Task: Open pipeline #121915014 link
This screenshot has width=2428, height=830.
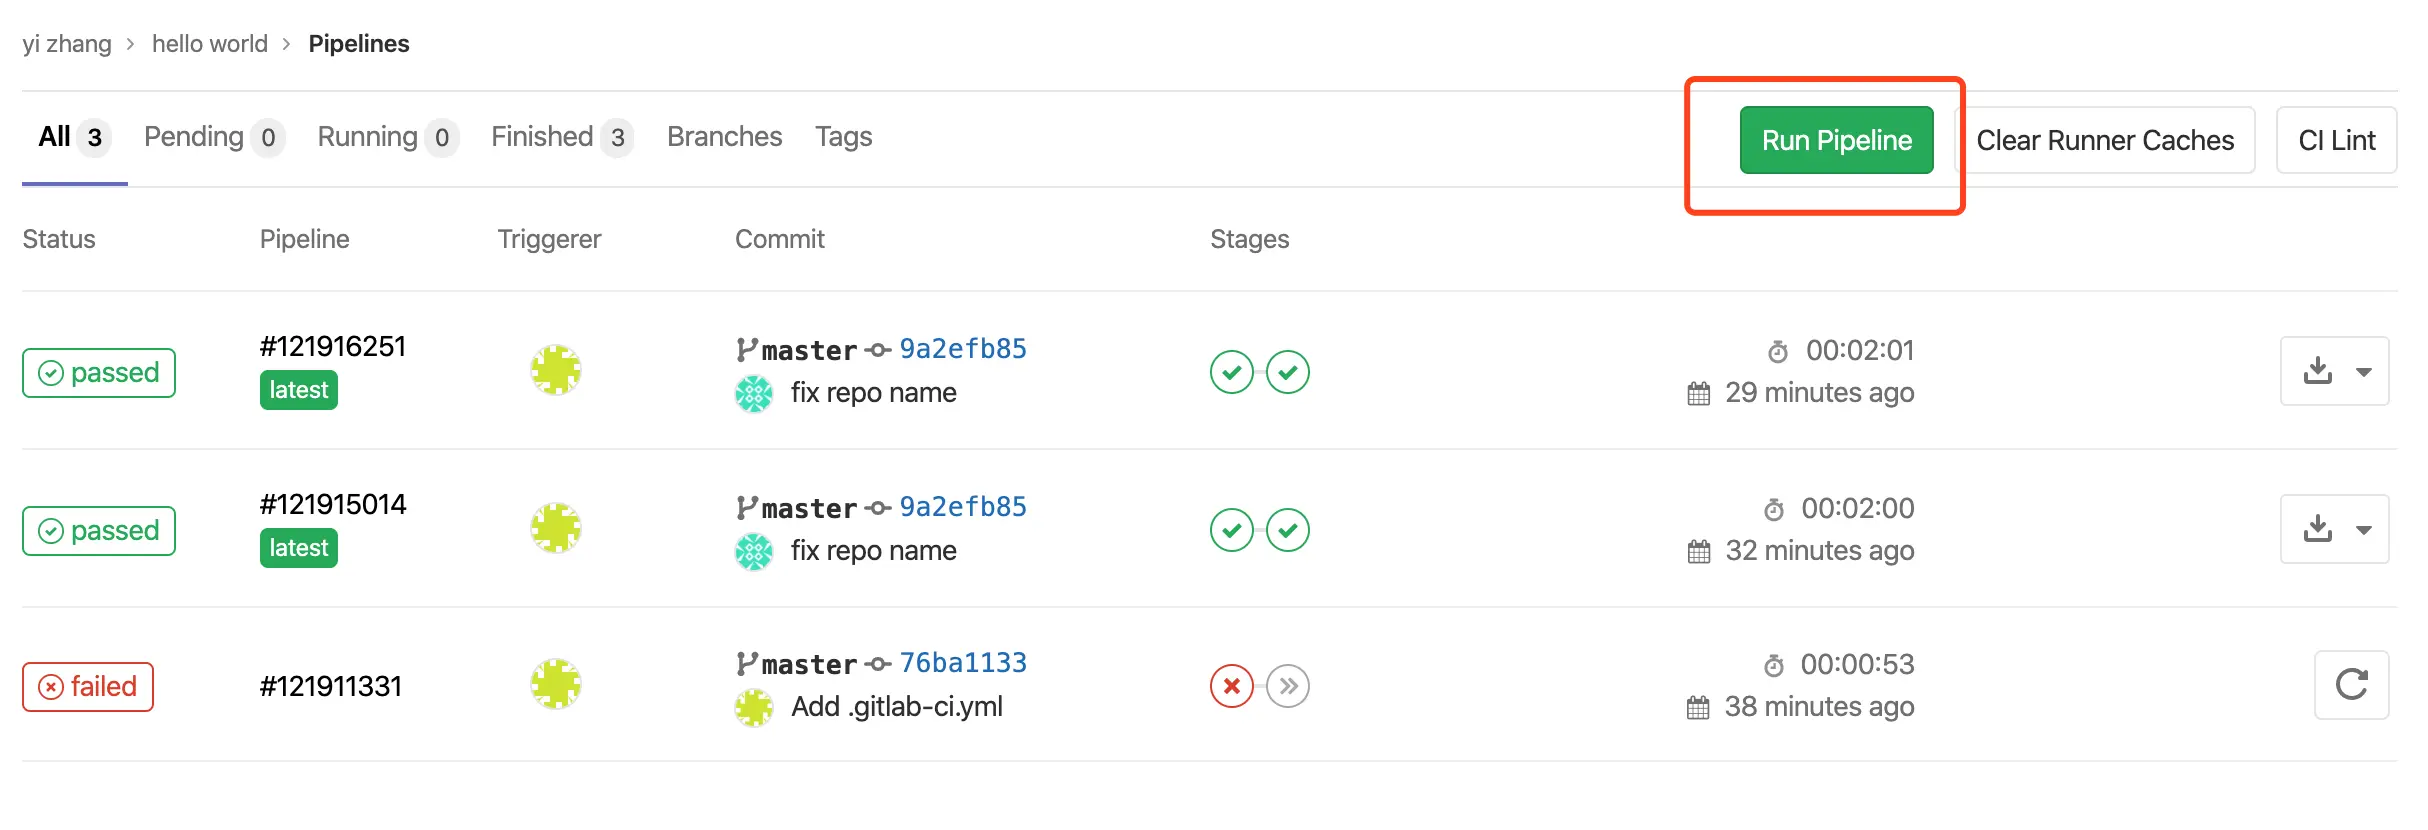Action: tap(333, 504)
